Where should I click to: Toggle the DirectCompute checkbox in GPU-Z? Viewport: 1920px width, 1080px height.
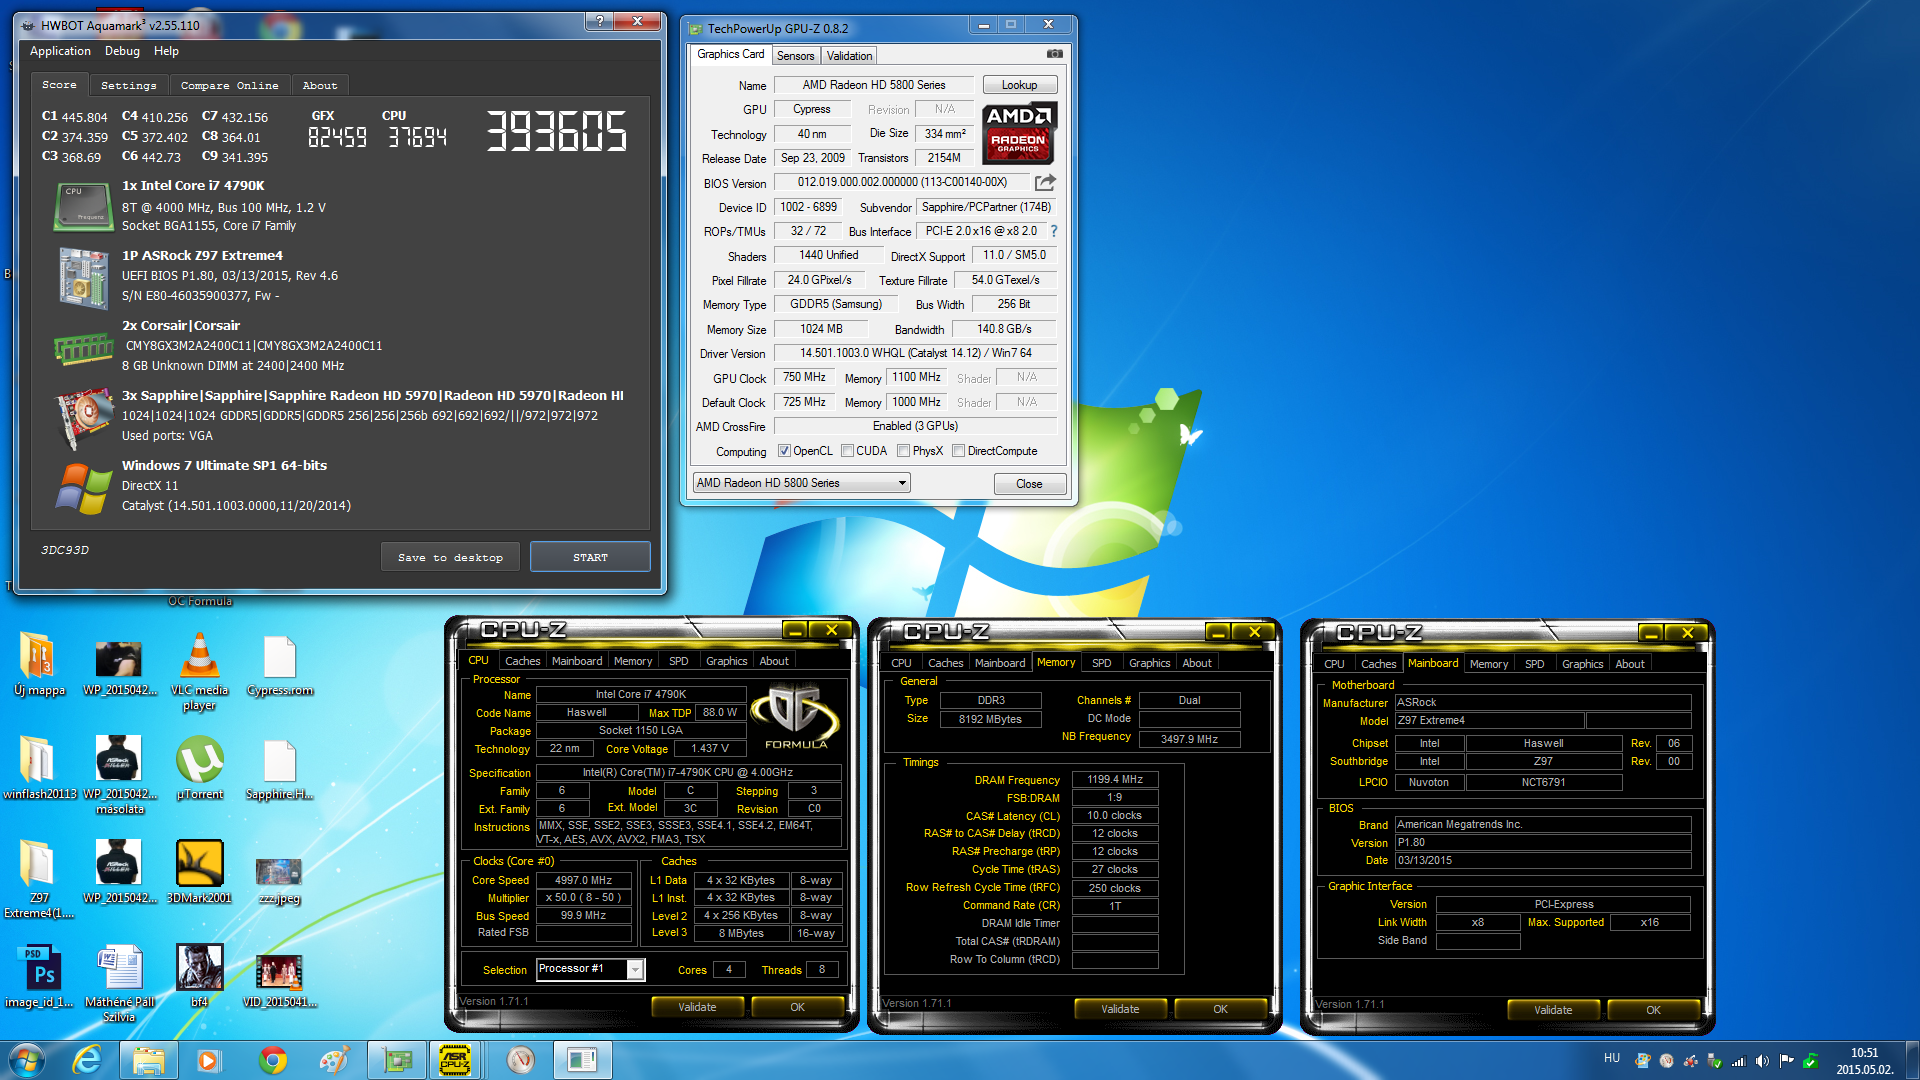coord(958,451)
